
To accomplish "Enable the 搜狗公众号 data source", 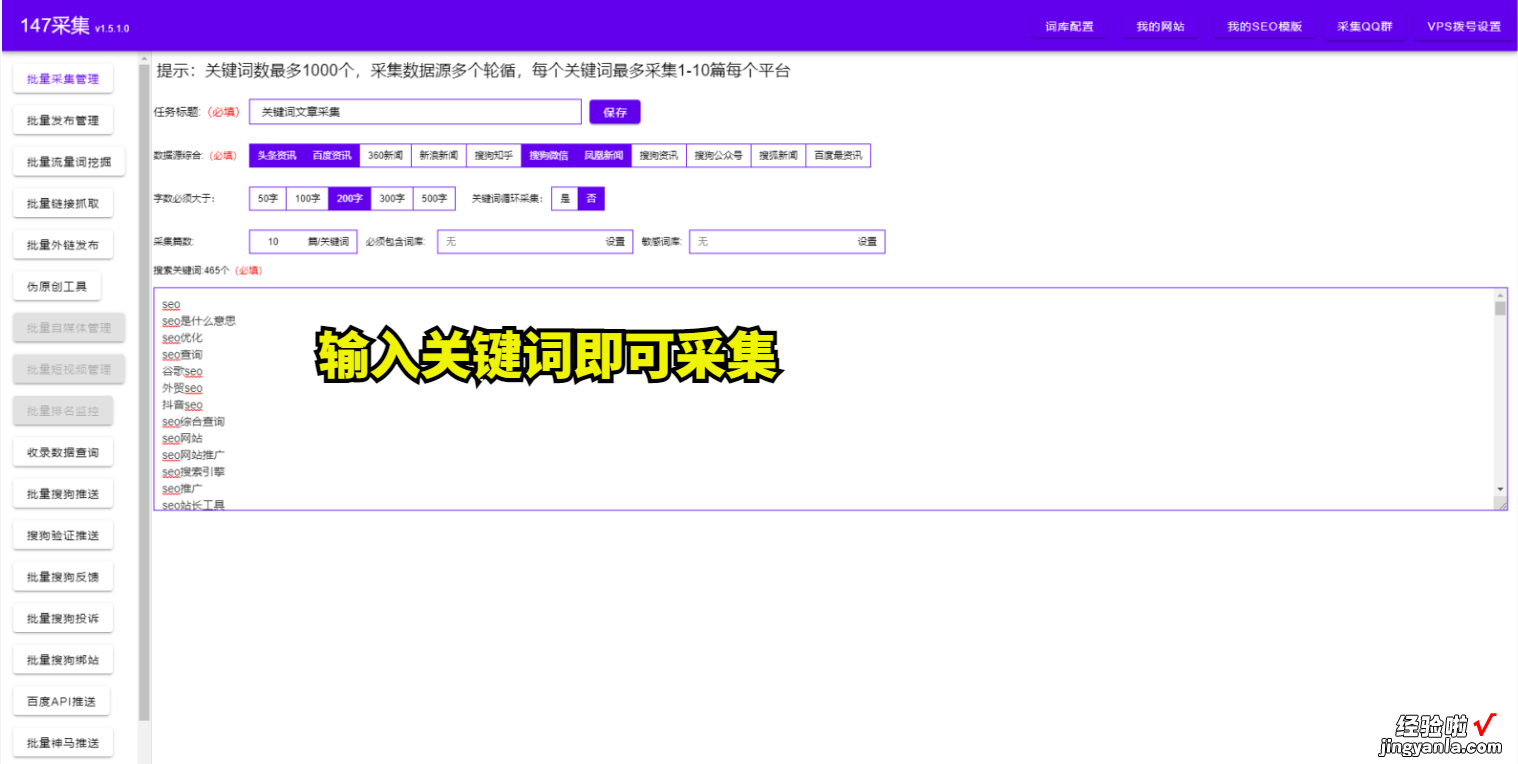I will click(x=718, y=156).
